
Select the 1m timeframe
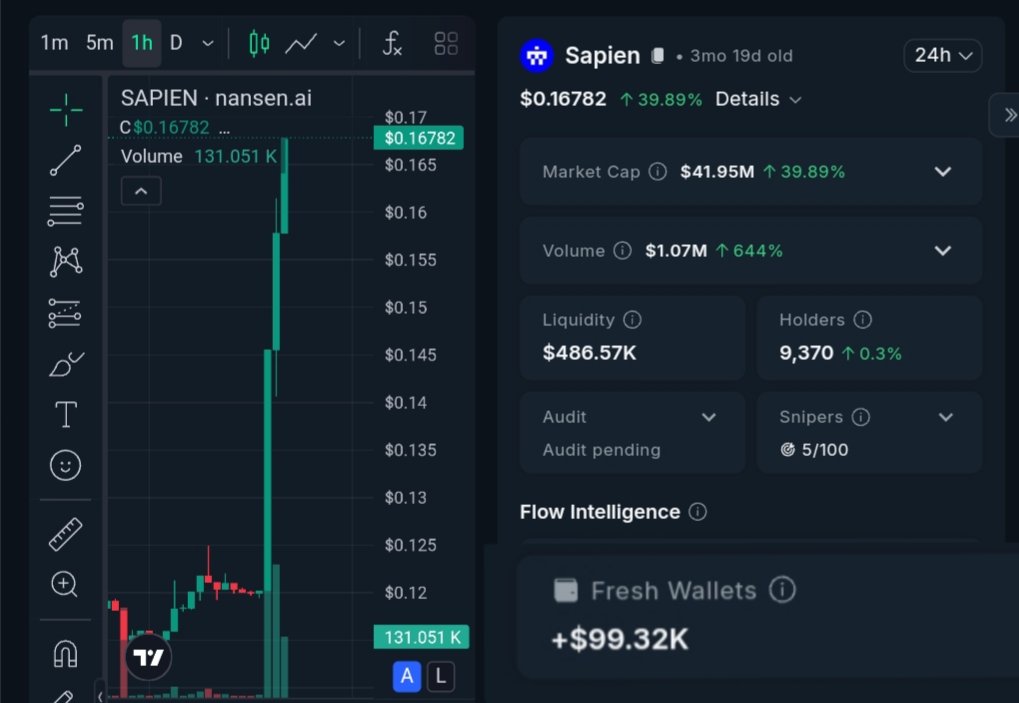(55, 43)
